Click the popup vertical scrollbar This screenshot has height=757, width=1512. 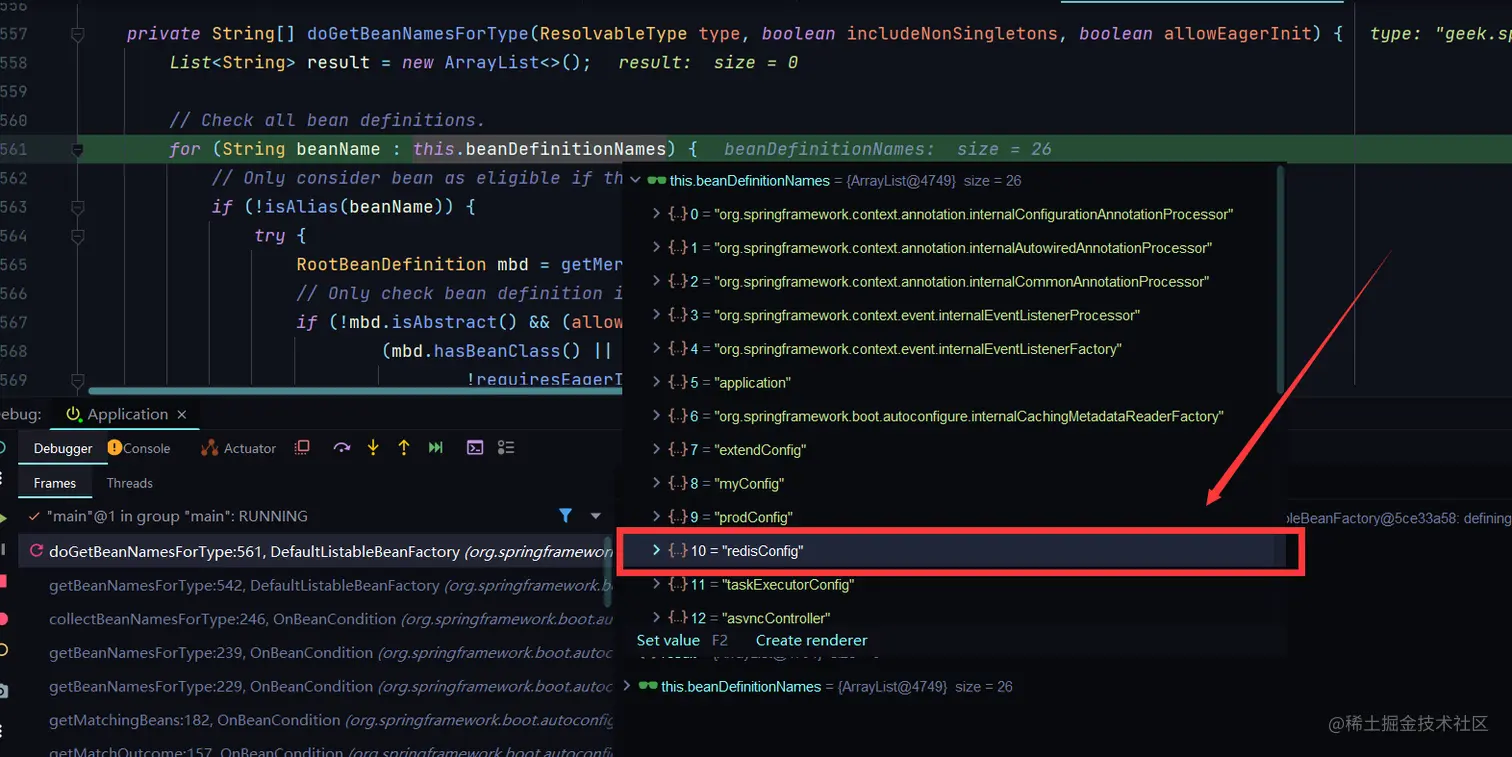coord(1280,280)
